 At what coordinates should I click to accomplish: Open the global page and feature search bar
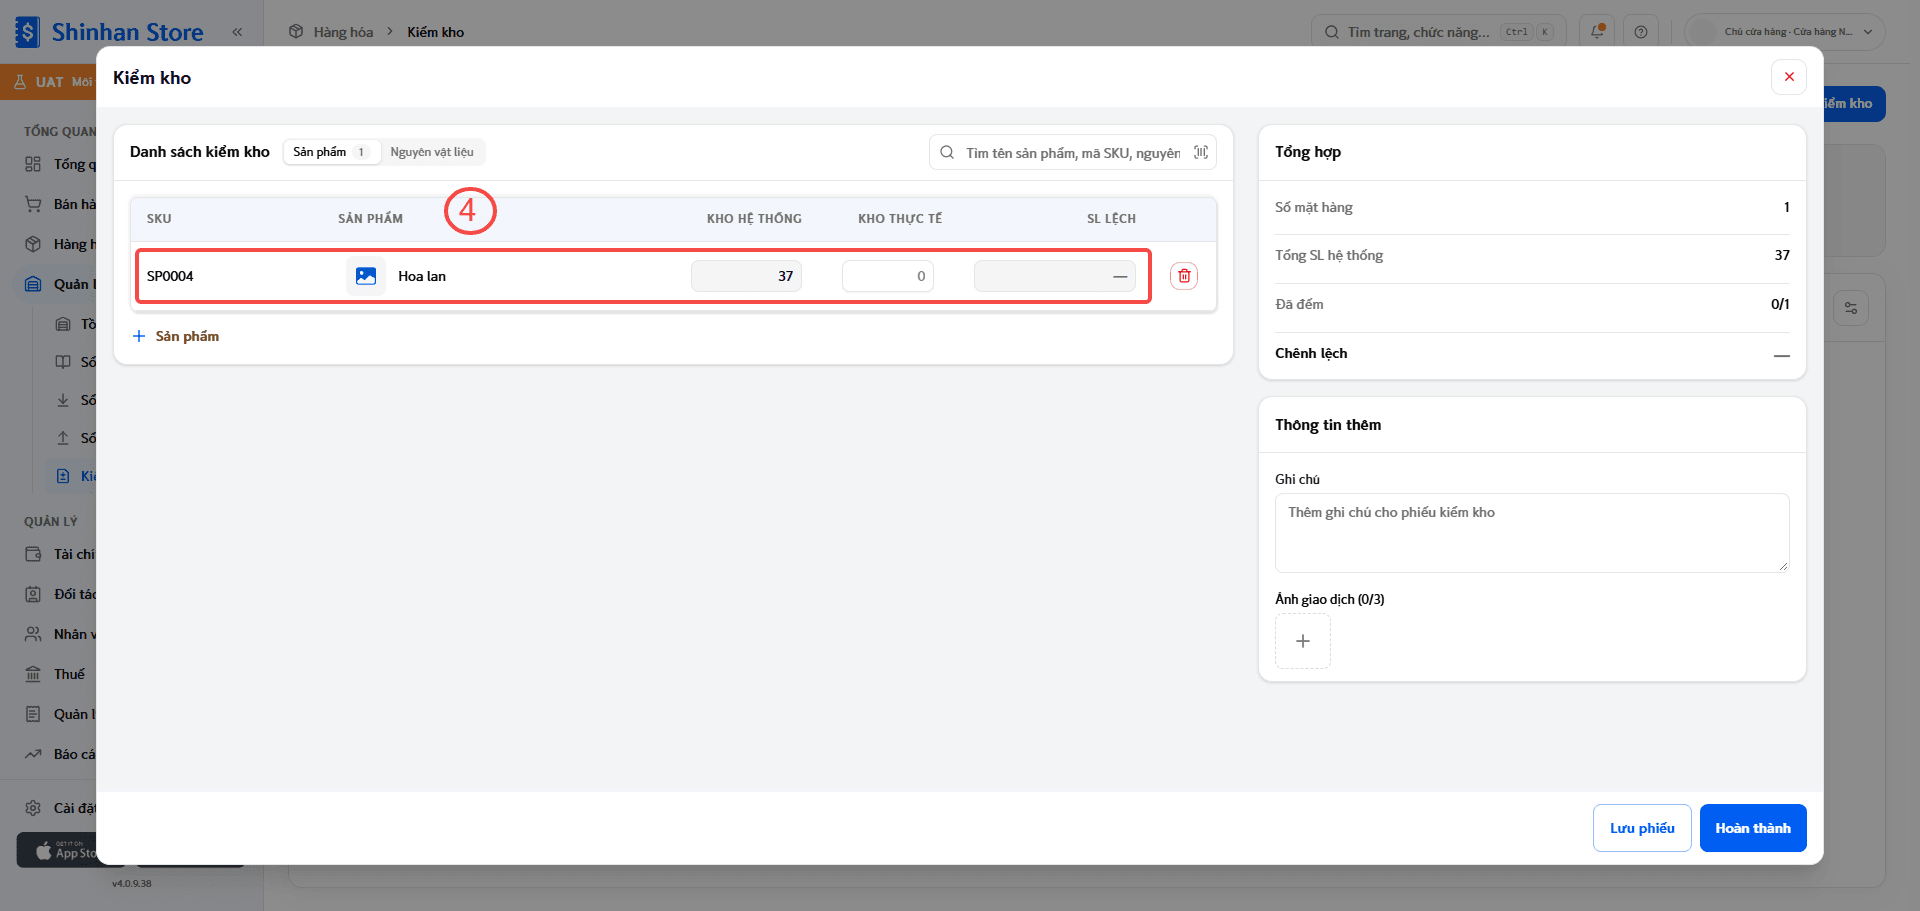coord(1438,32)
